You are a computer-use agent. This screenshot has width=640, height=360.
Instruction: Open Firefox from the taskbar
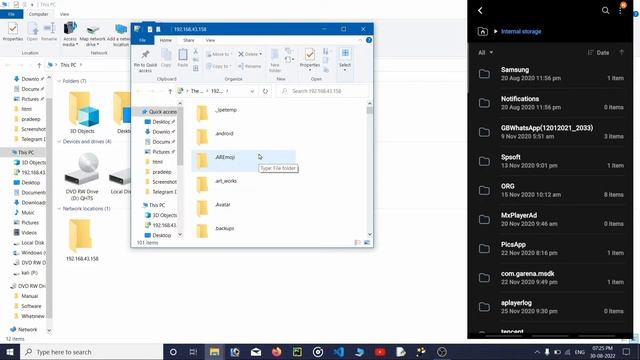click(276, 352)
